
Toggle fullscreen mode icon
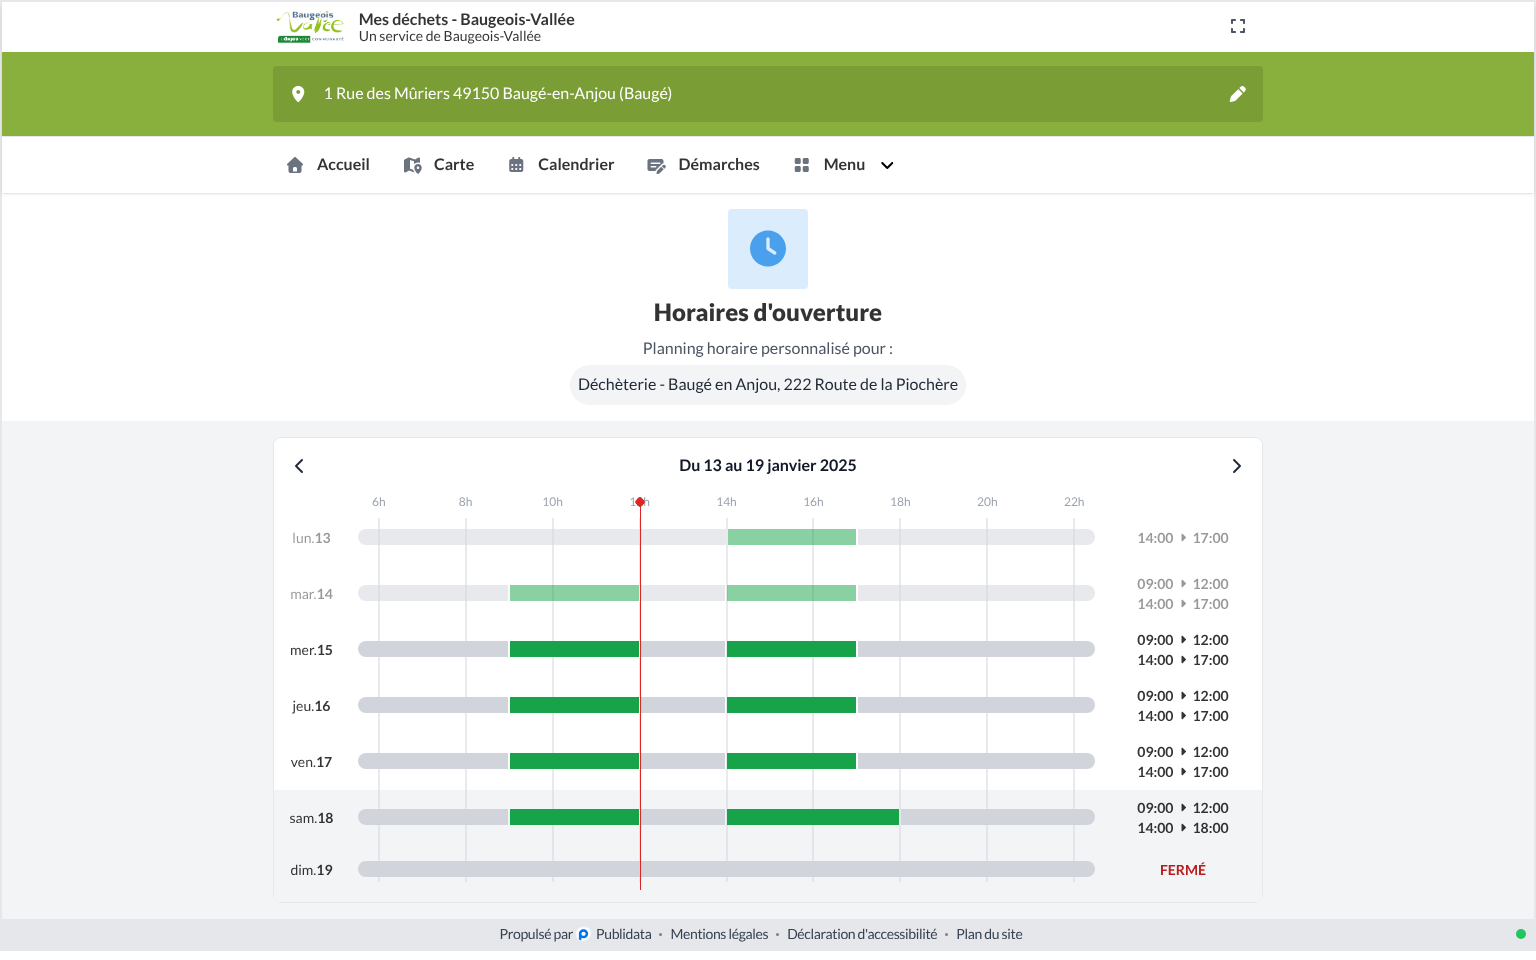(1238, 26)
